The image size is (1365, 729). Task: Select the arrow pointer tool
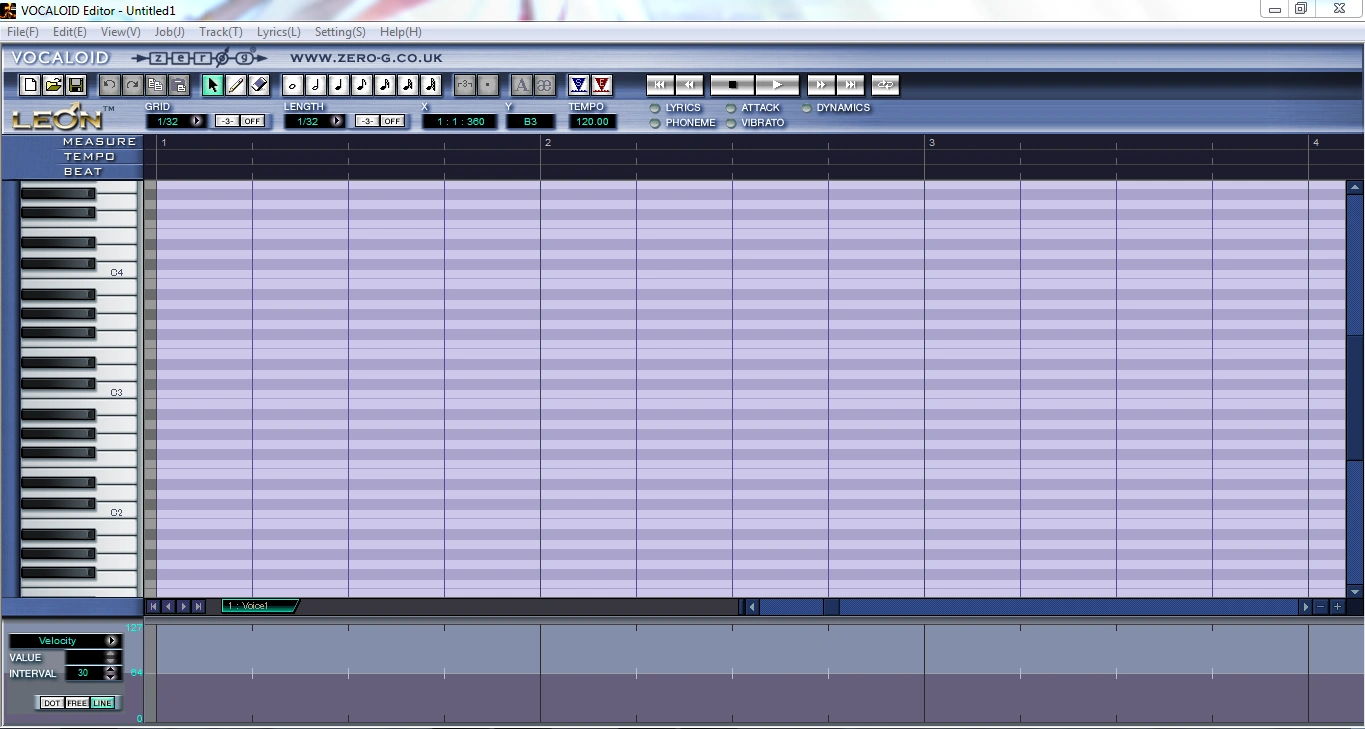(213, 85)
